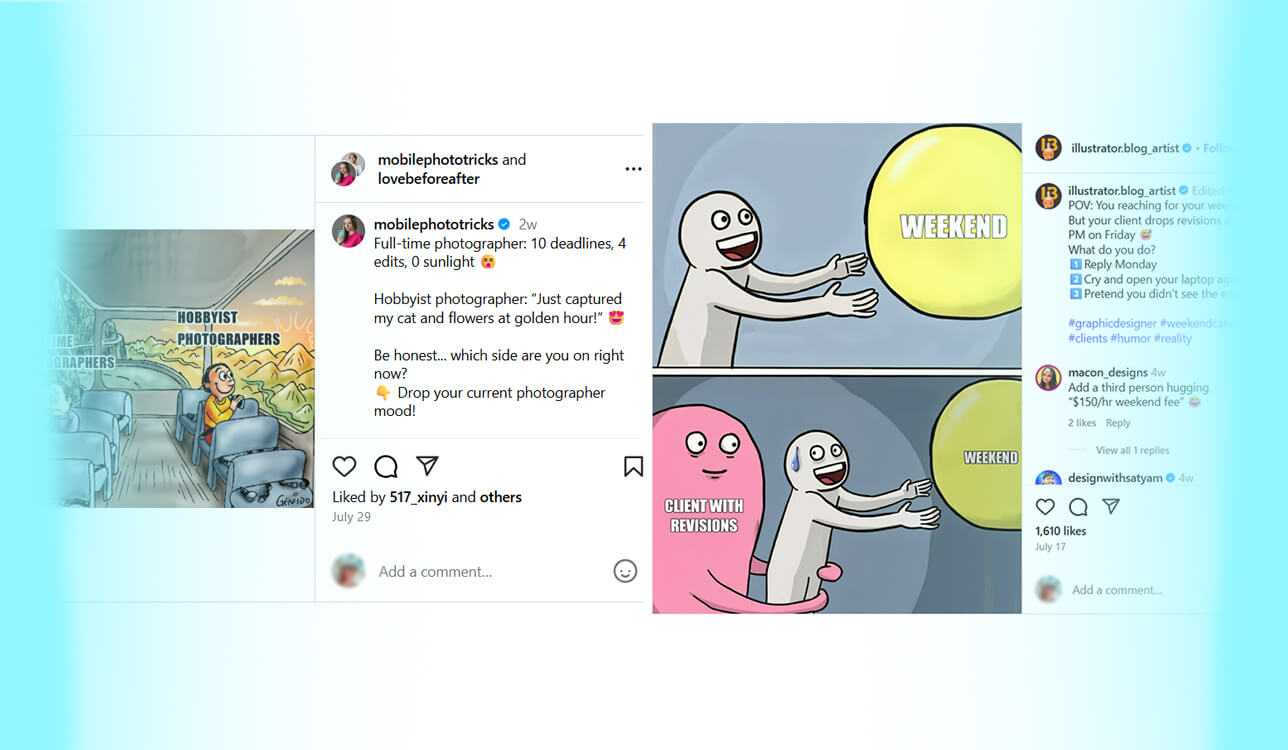Reply to macon_designs comment
Screen dimensions: 1288x750
click(x=1118, y=423)
